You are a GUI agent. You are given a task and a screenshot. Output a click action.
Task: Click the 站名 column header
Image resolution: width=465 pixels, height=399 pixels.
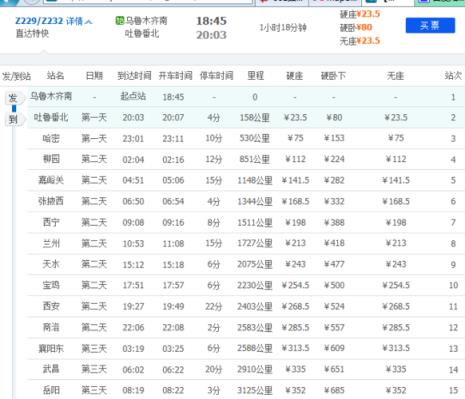tap(55, 76)
